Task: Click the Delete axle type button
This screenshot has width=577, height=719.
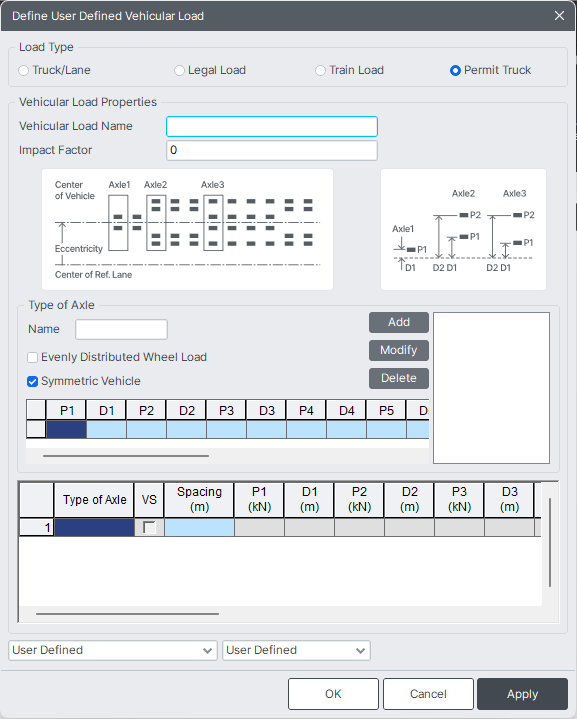Action: click(x=399, y=378)
